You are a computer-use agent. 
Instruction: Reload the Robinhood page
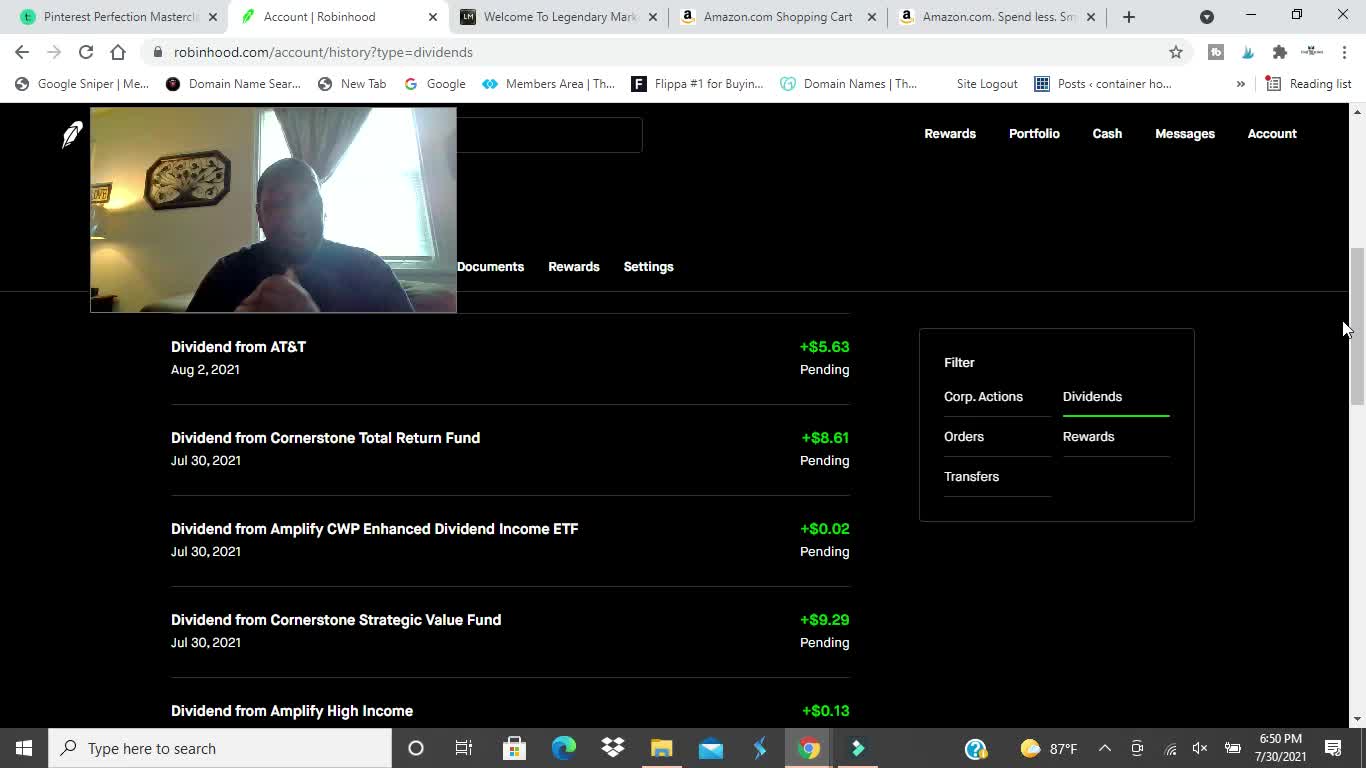pyautogui.click(x=86, y=52)
